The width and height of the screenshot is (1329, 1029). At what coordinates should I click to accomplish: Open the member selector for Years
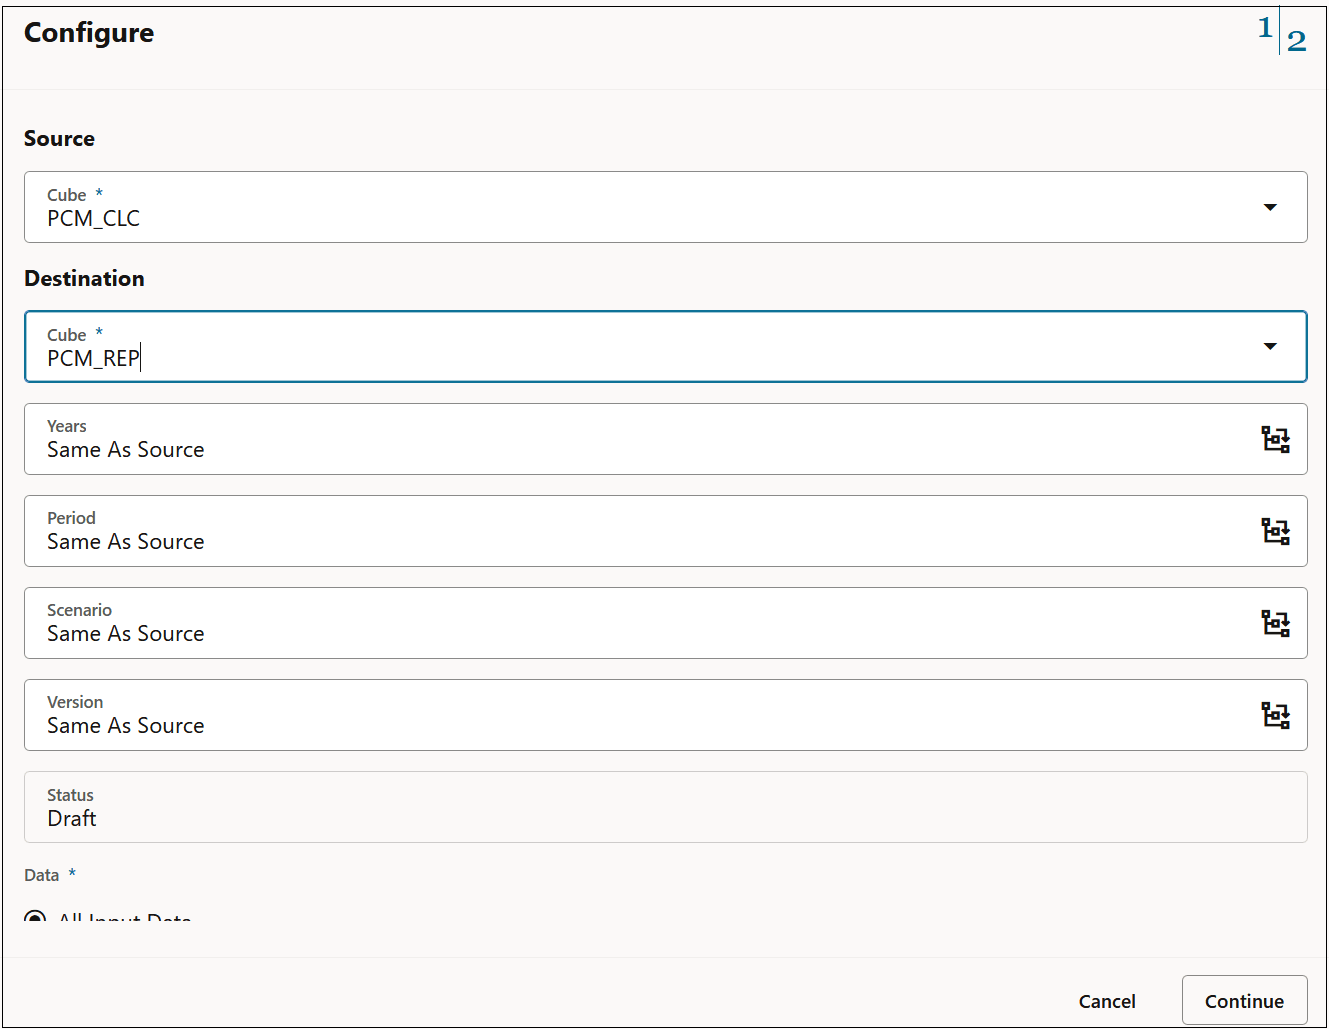click(1276, 439)
